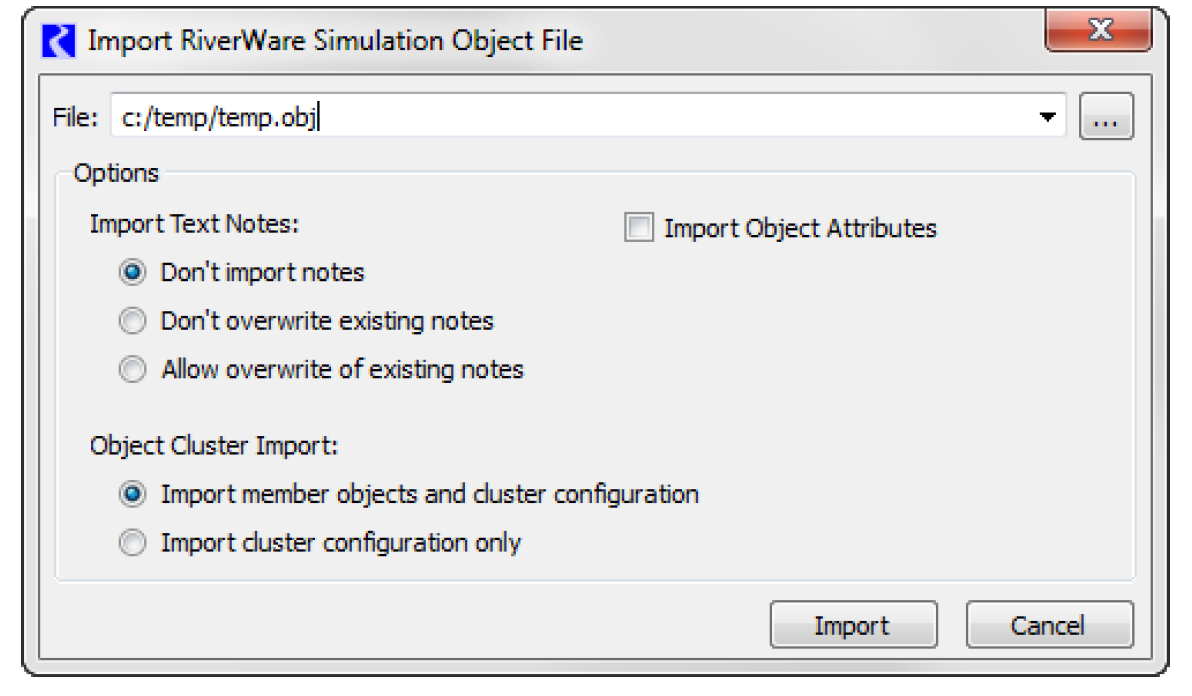Select the Don't import notes radio button
This screenshot has height=696, width=1192.
(x=132, y=272)
